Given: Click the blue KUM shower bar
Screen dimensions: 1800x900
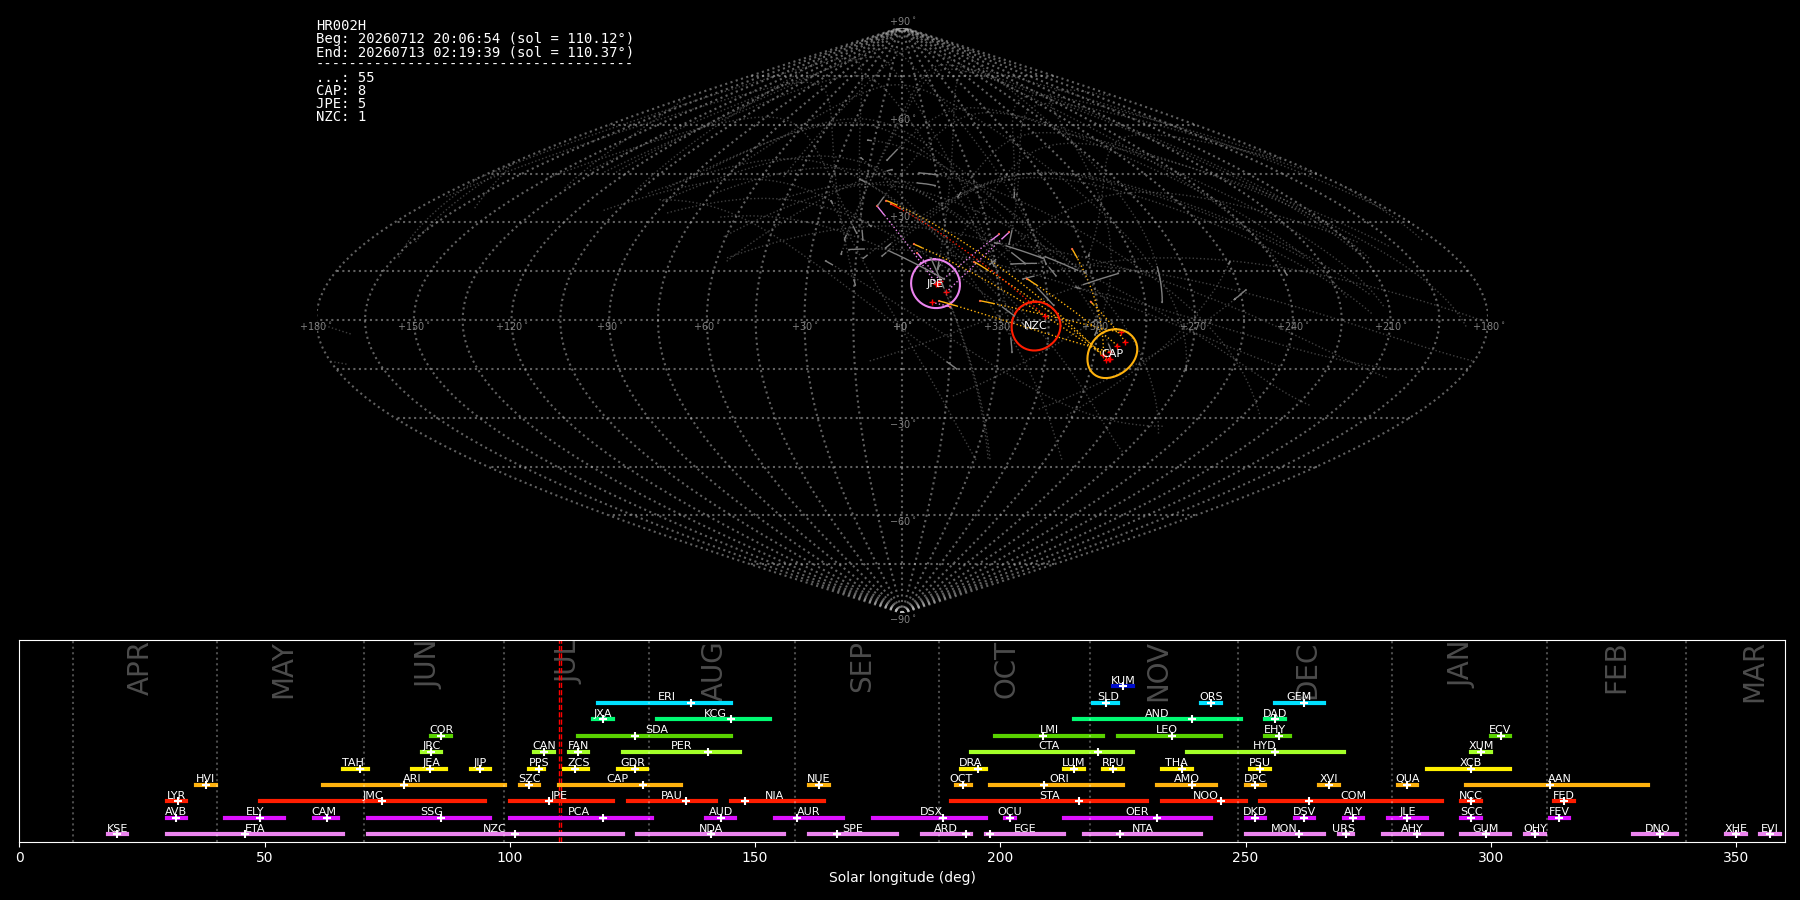Looking at the screenshot, I should coord(1123,686).
